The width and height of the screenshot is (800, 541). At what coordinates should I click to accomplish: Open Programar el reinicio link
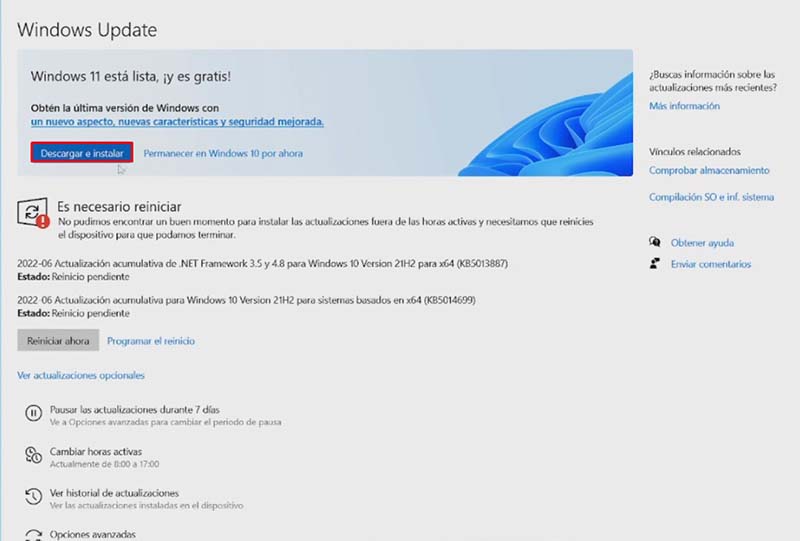point(151,341)
